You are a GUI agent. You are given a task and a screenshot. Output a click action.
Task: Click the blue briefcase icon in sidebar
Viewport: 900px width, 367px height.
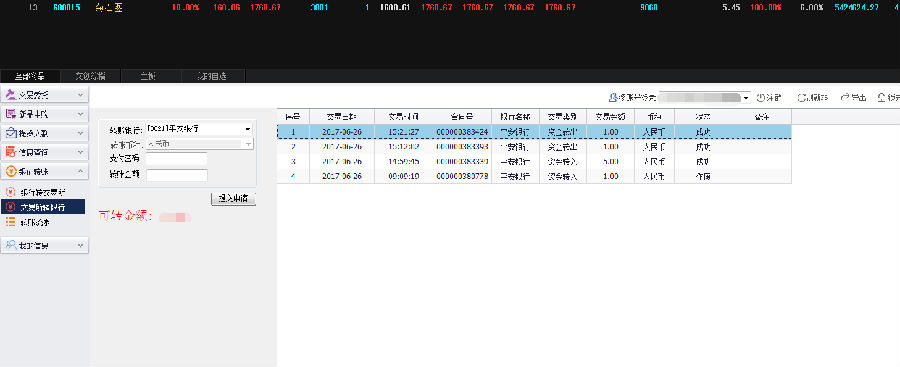tap(10, 133)
